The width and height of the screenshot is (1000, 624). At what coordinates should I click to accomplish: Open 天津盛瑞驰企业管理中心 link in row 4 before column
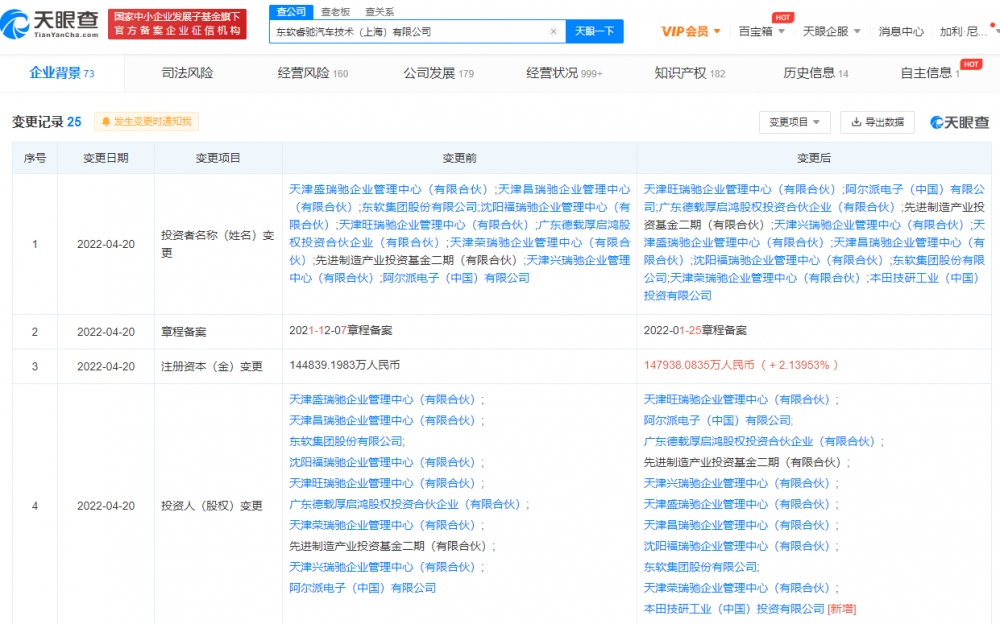tap(382, 399)
